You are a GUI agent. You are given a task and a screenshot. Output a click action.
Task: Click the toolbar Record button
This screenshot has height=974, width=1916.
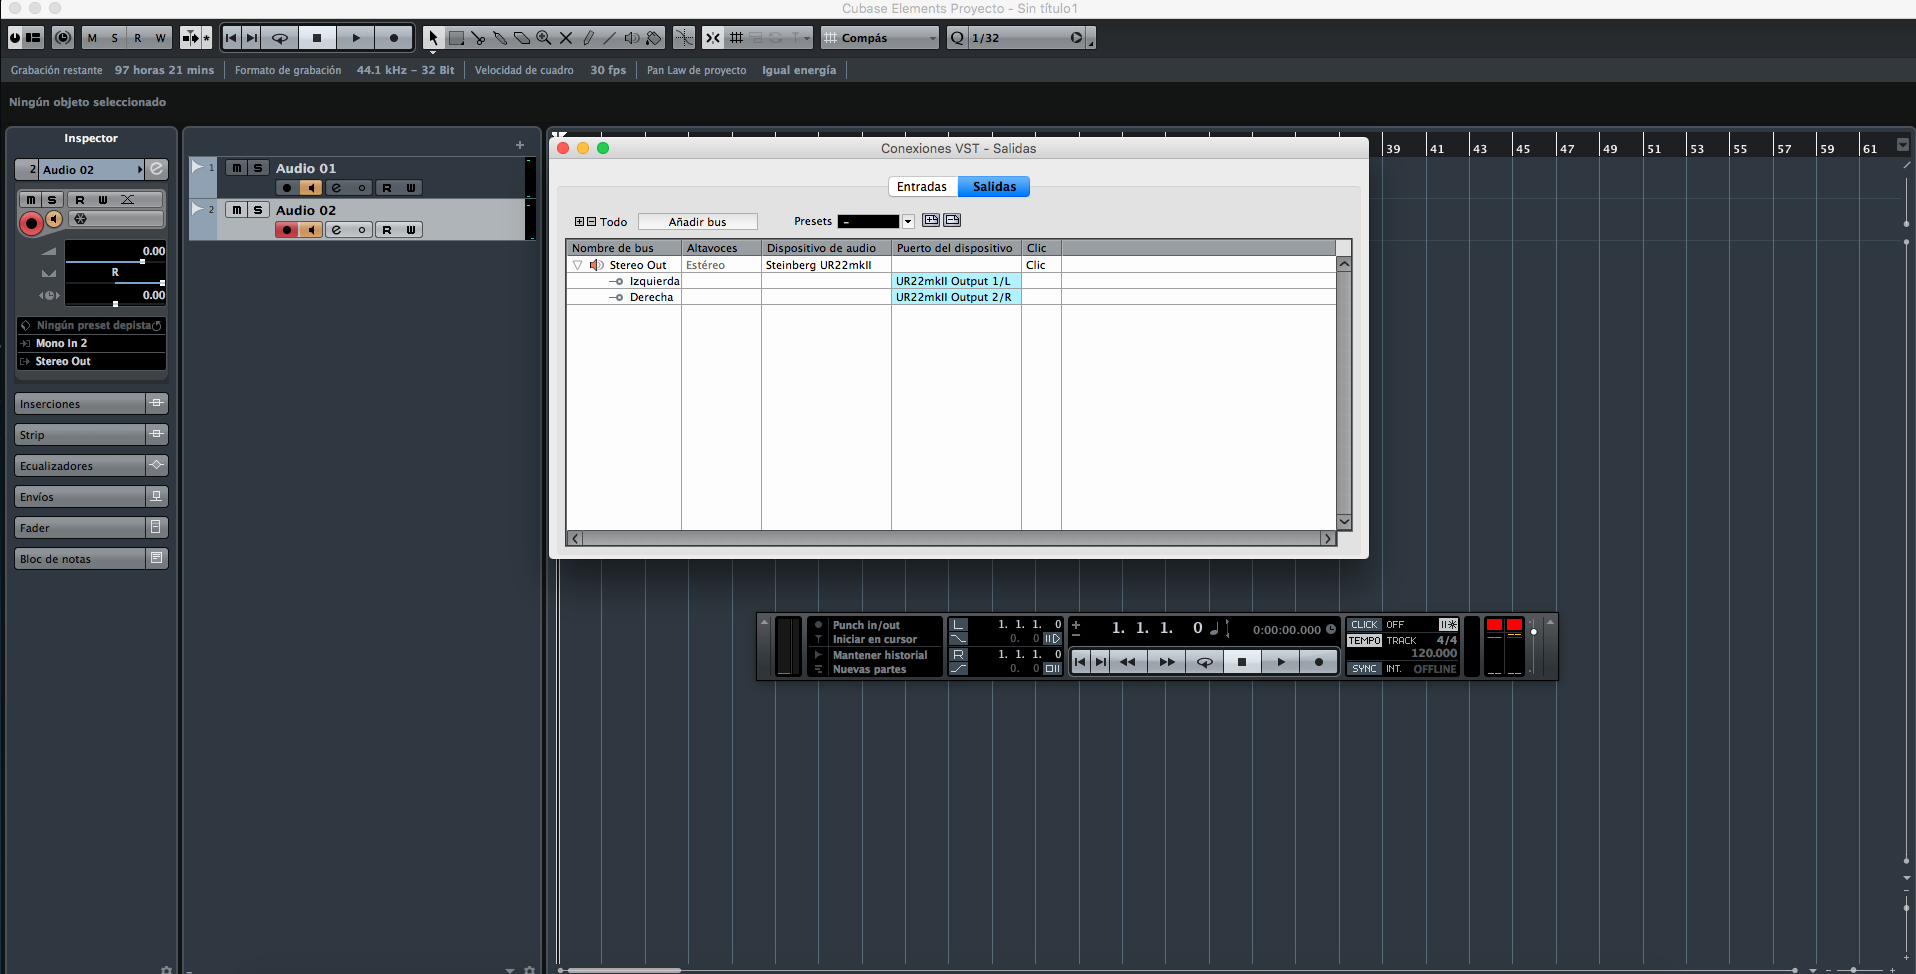click(394, 38)
